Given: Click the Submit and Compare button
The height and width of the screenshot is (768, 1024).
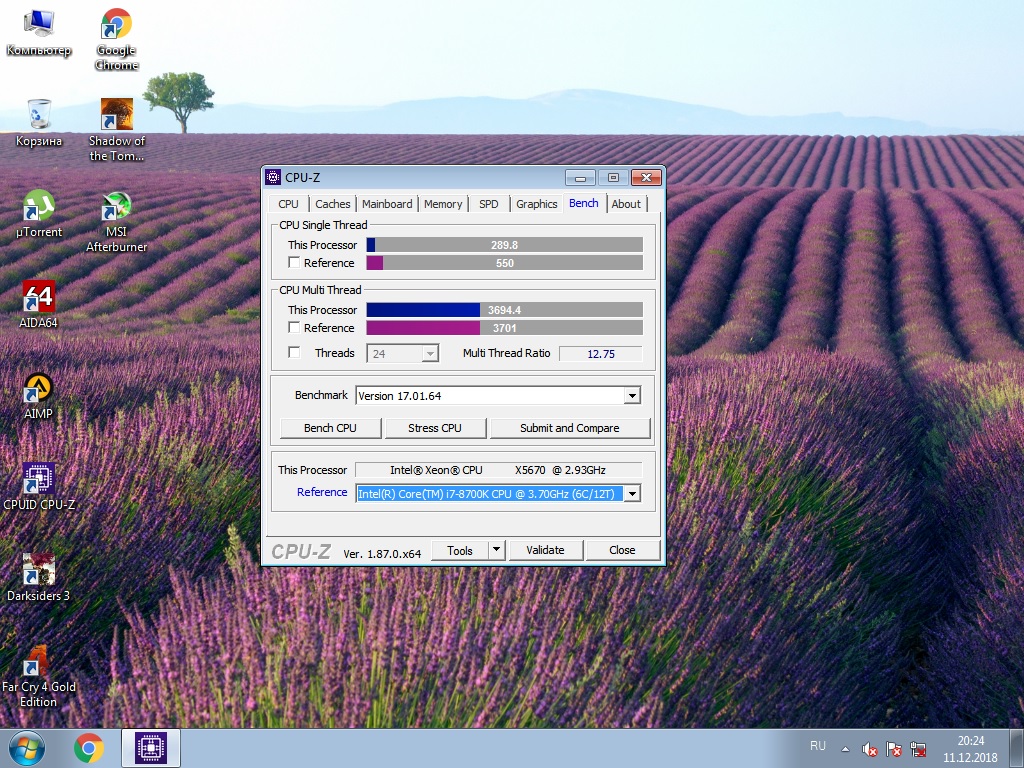Looking at the screenshot, I should click(x=569, y=428).
